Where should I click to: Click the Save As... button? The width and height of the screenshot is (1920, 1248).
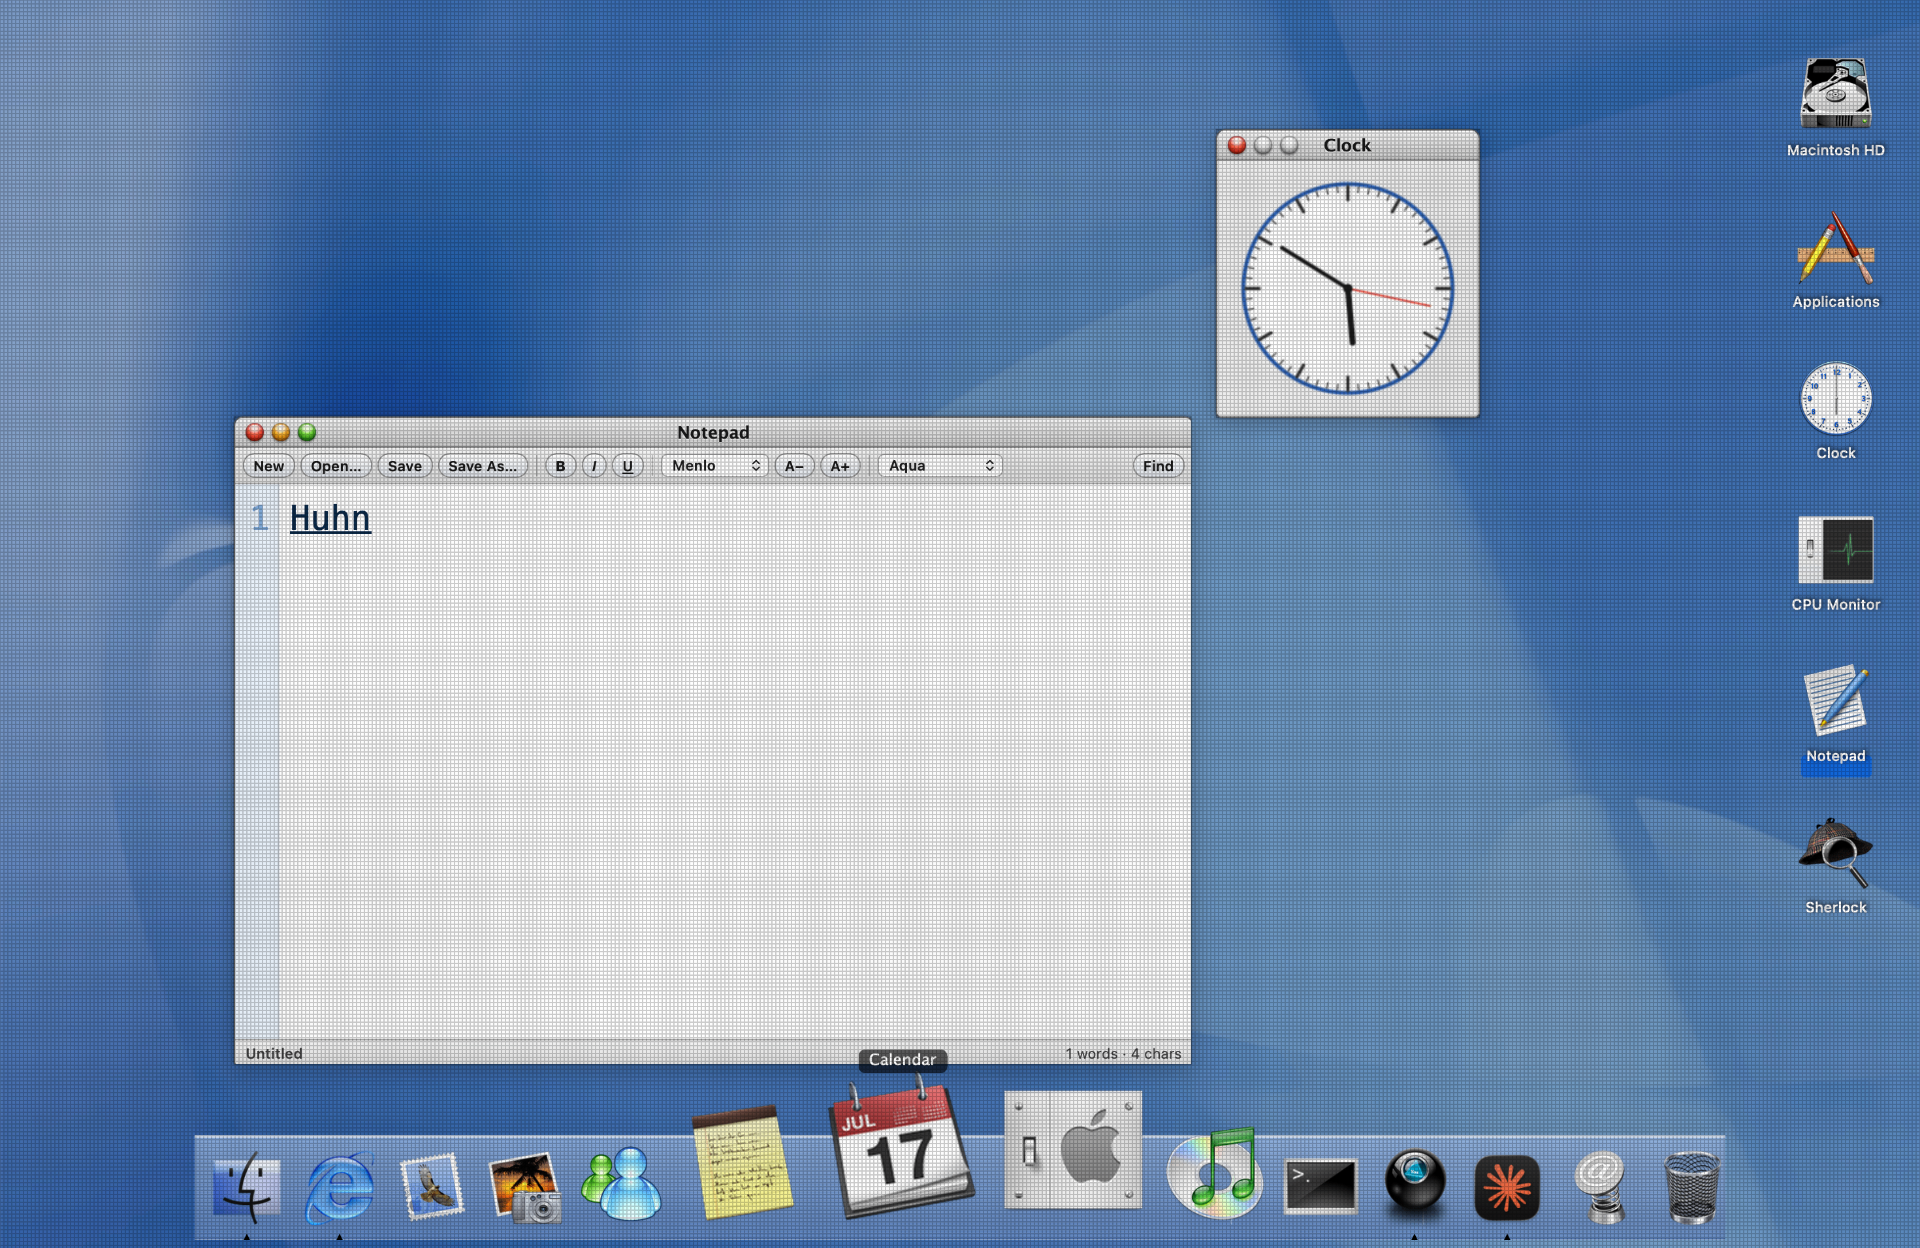(x=483, y=466)
